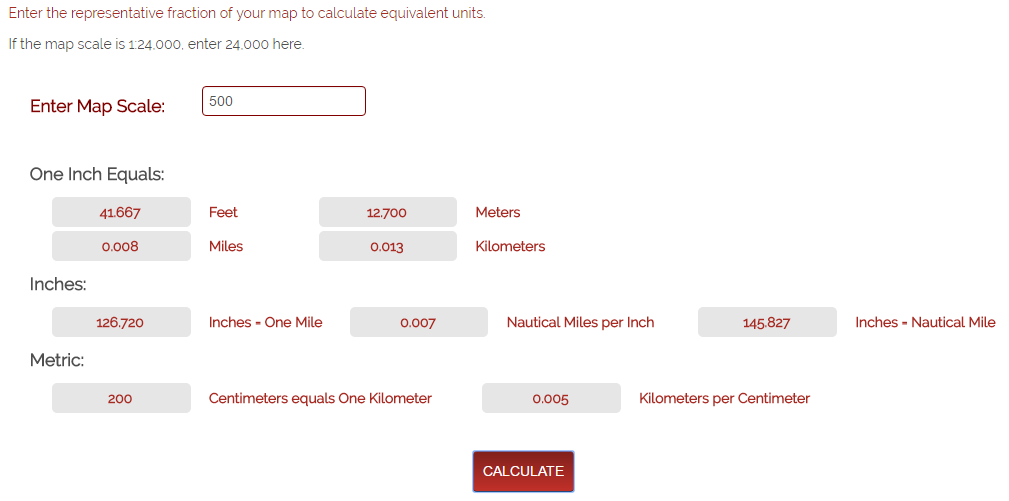Click the representative fraction instruction text
Screen dimensions: 1009x501
247,14
